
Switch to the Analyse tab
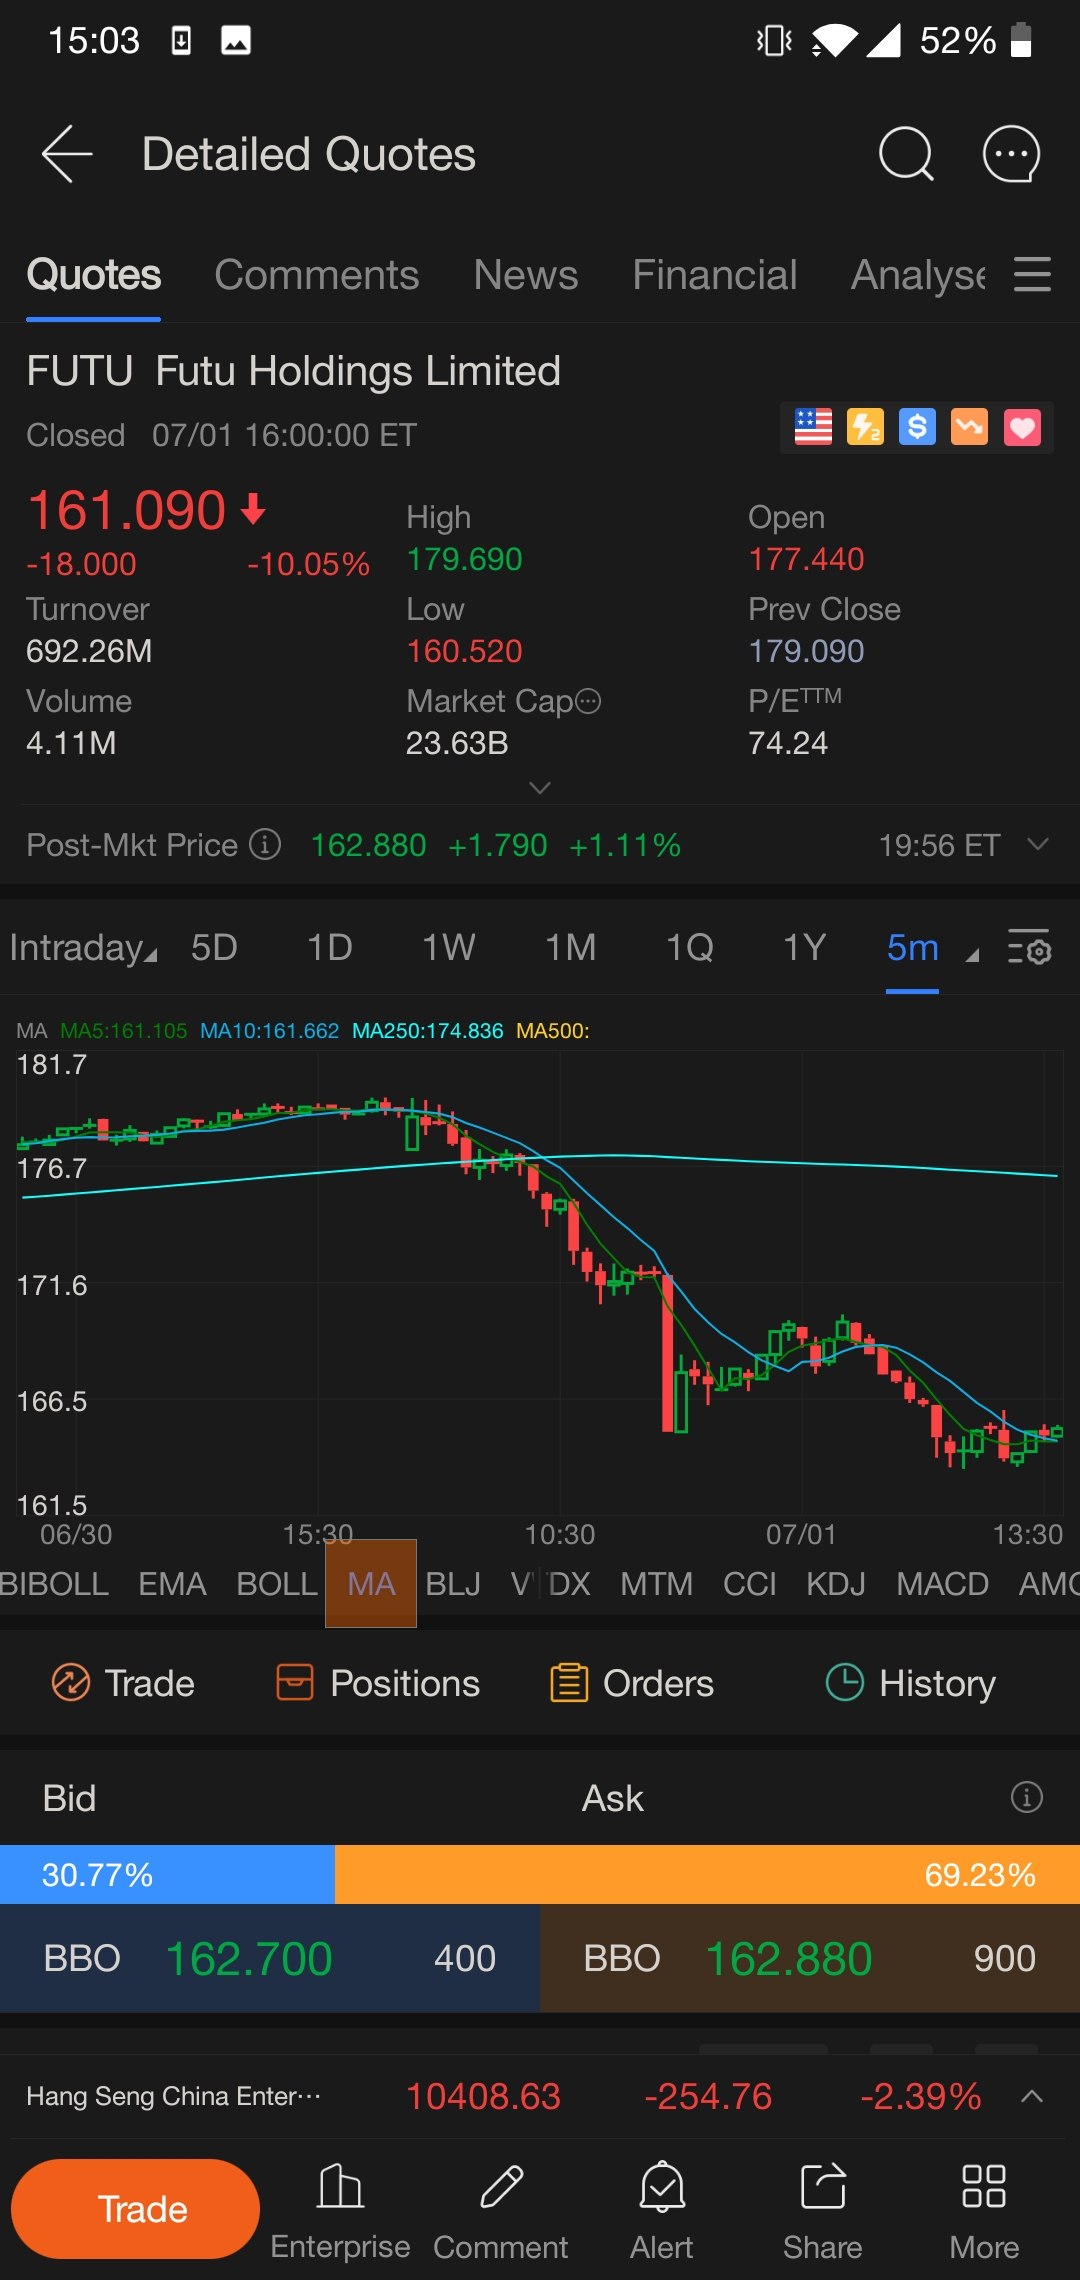918,275
